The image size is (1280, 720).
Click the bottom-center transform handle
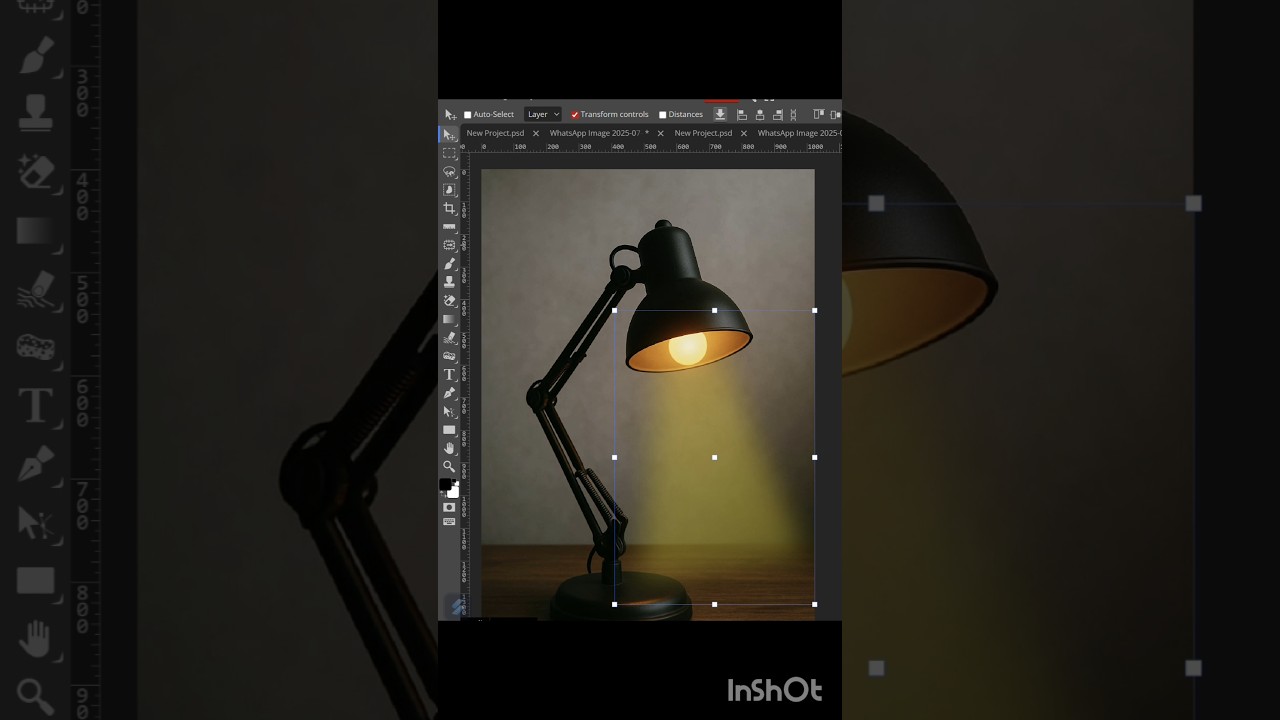point(714,604)
